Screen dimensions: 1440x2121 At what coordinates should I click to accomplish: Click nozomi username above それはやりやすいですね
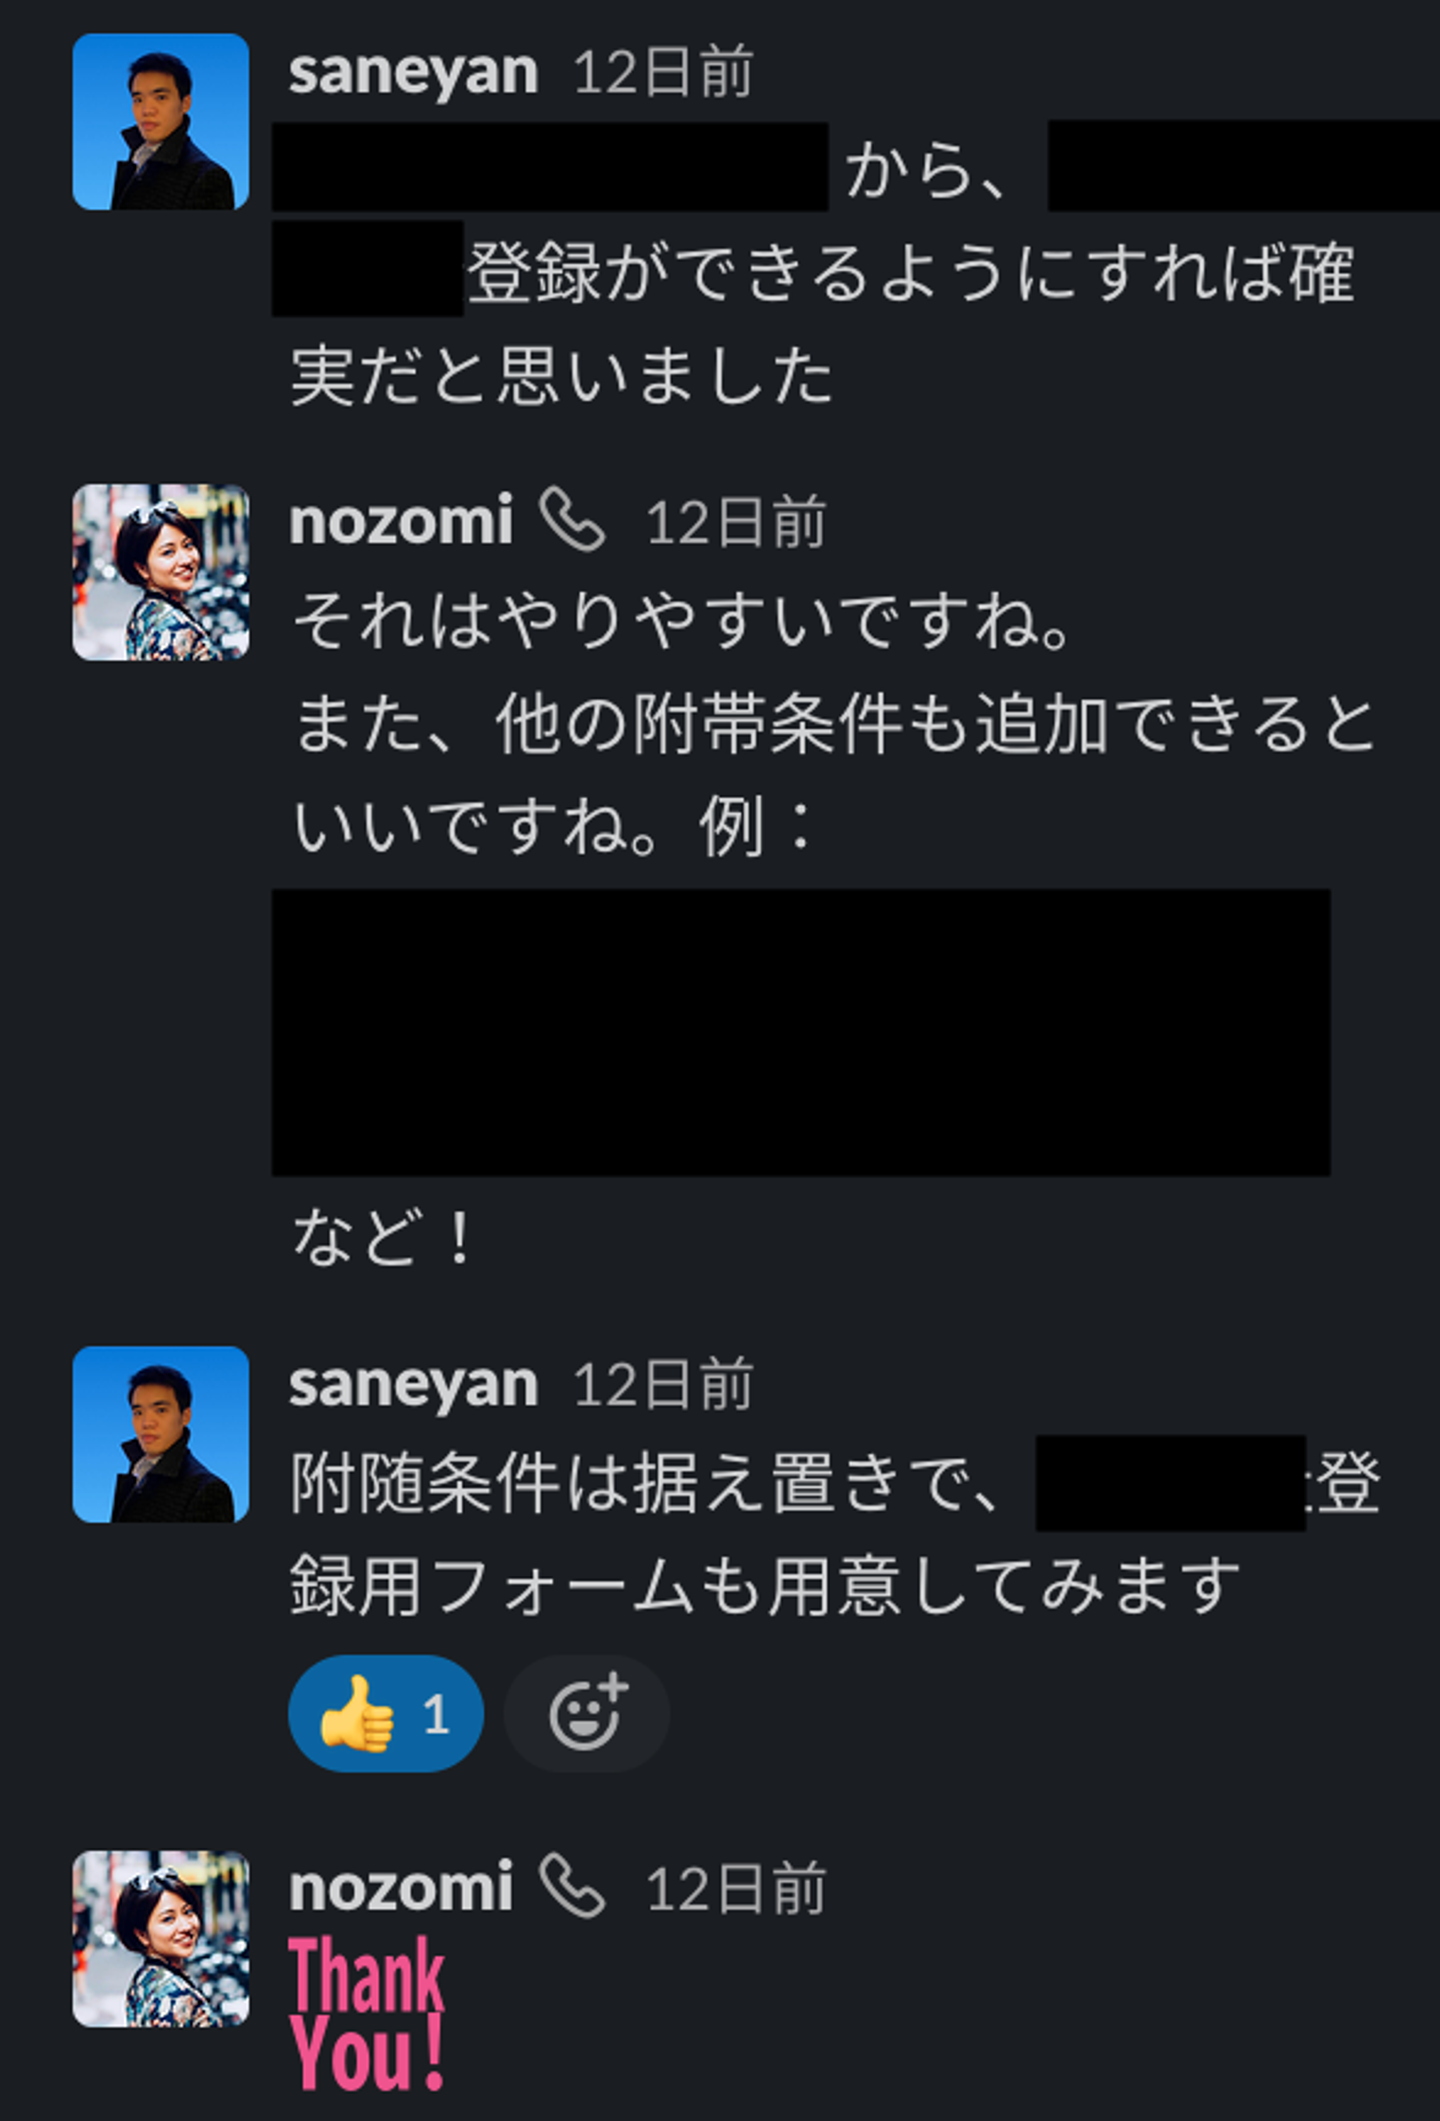coord(401,520)
